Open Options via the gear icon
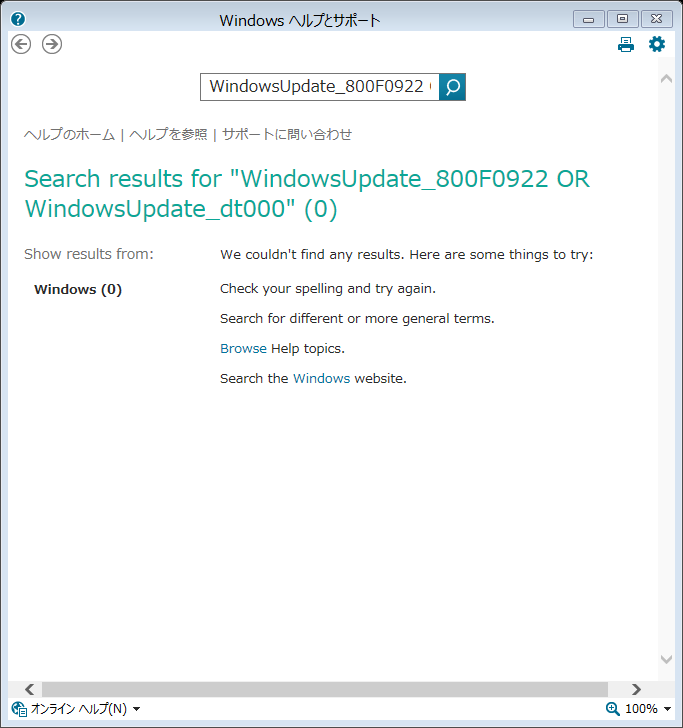 [x=657, y=44]
